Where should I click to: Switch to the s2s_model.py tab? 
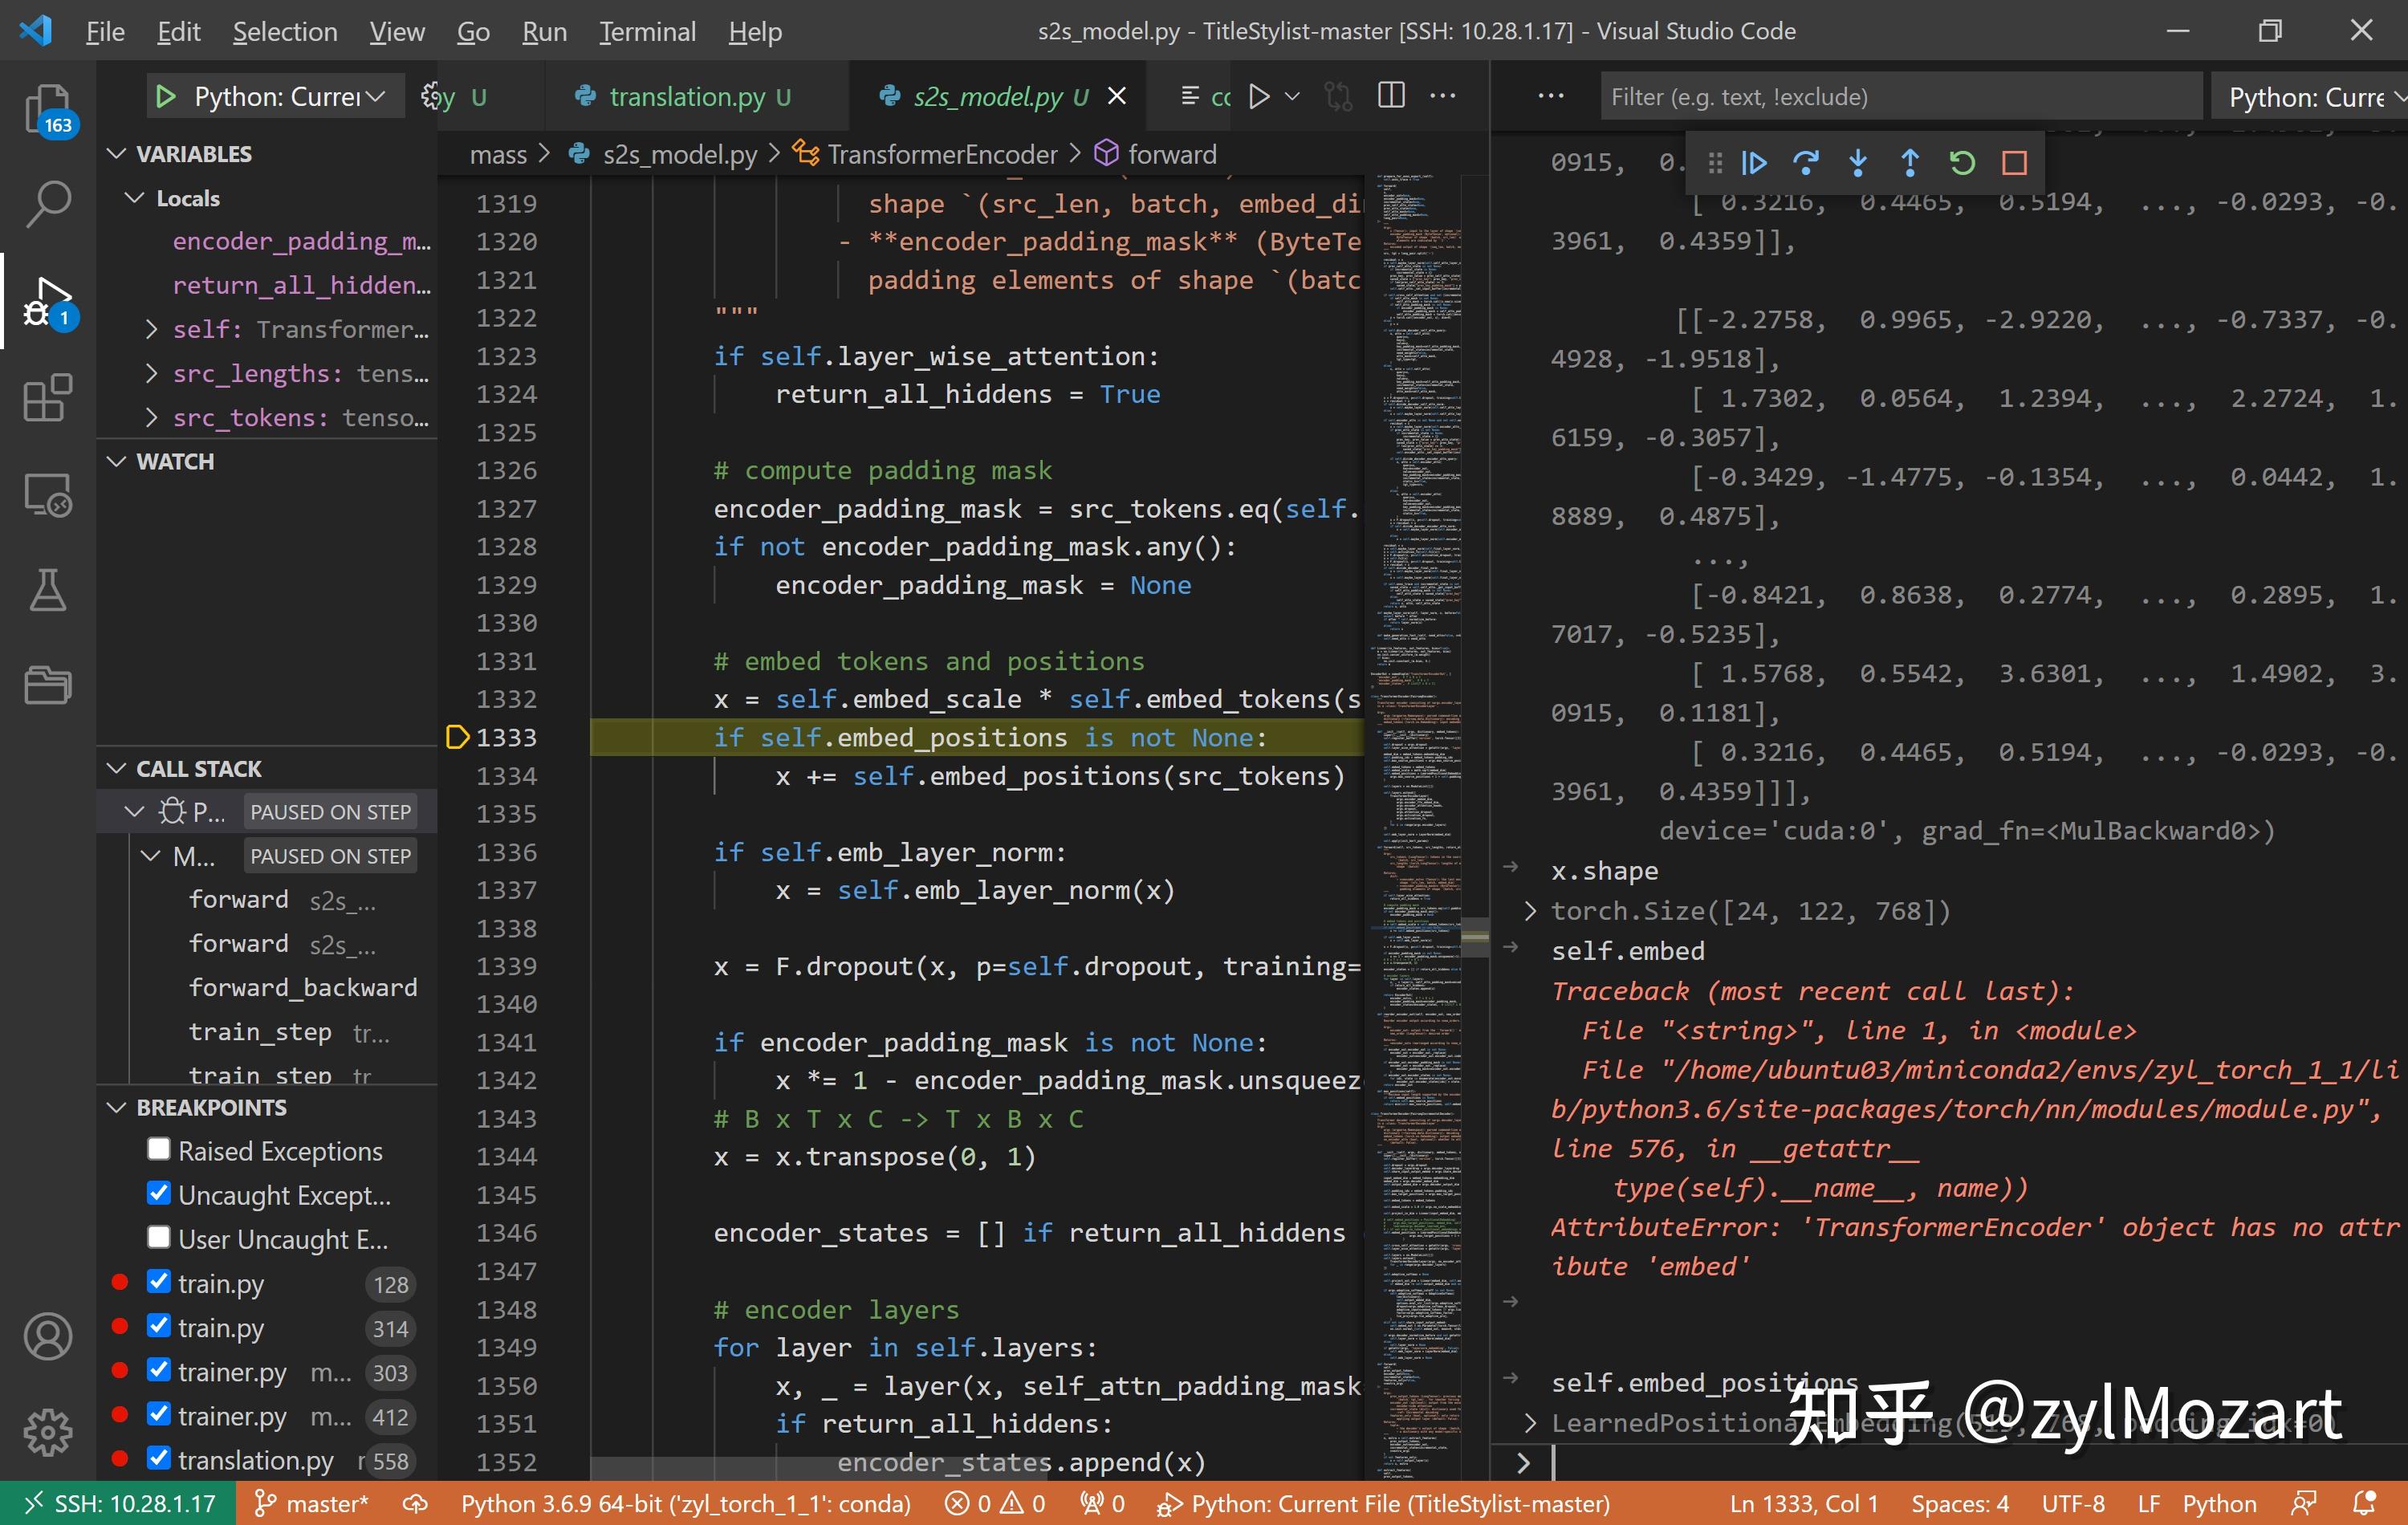click(x=998, y=96)
